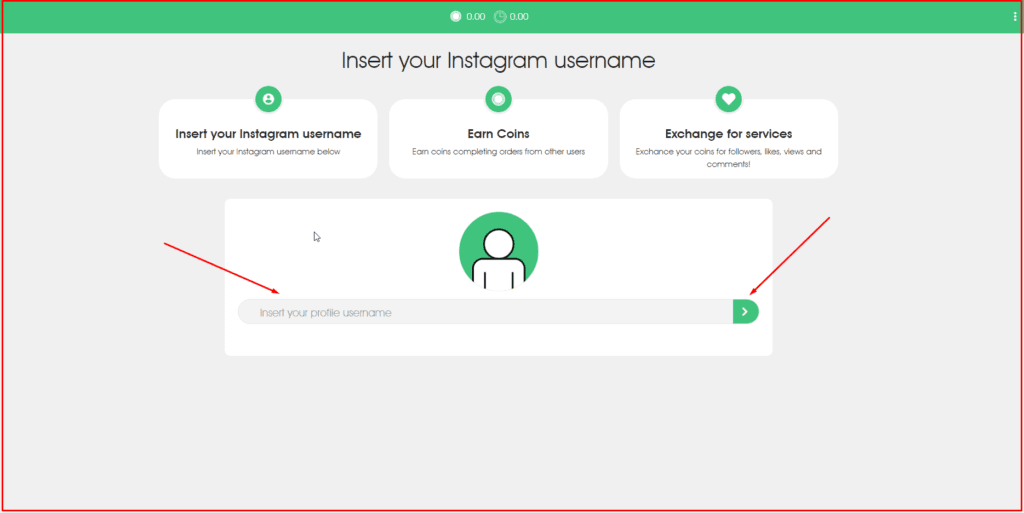This screenshot has width=1024, height=513.
Task: Click the coin icon above Earn Coins
Action: (x=498, y=99)
